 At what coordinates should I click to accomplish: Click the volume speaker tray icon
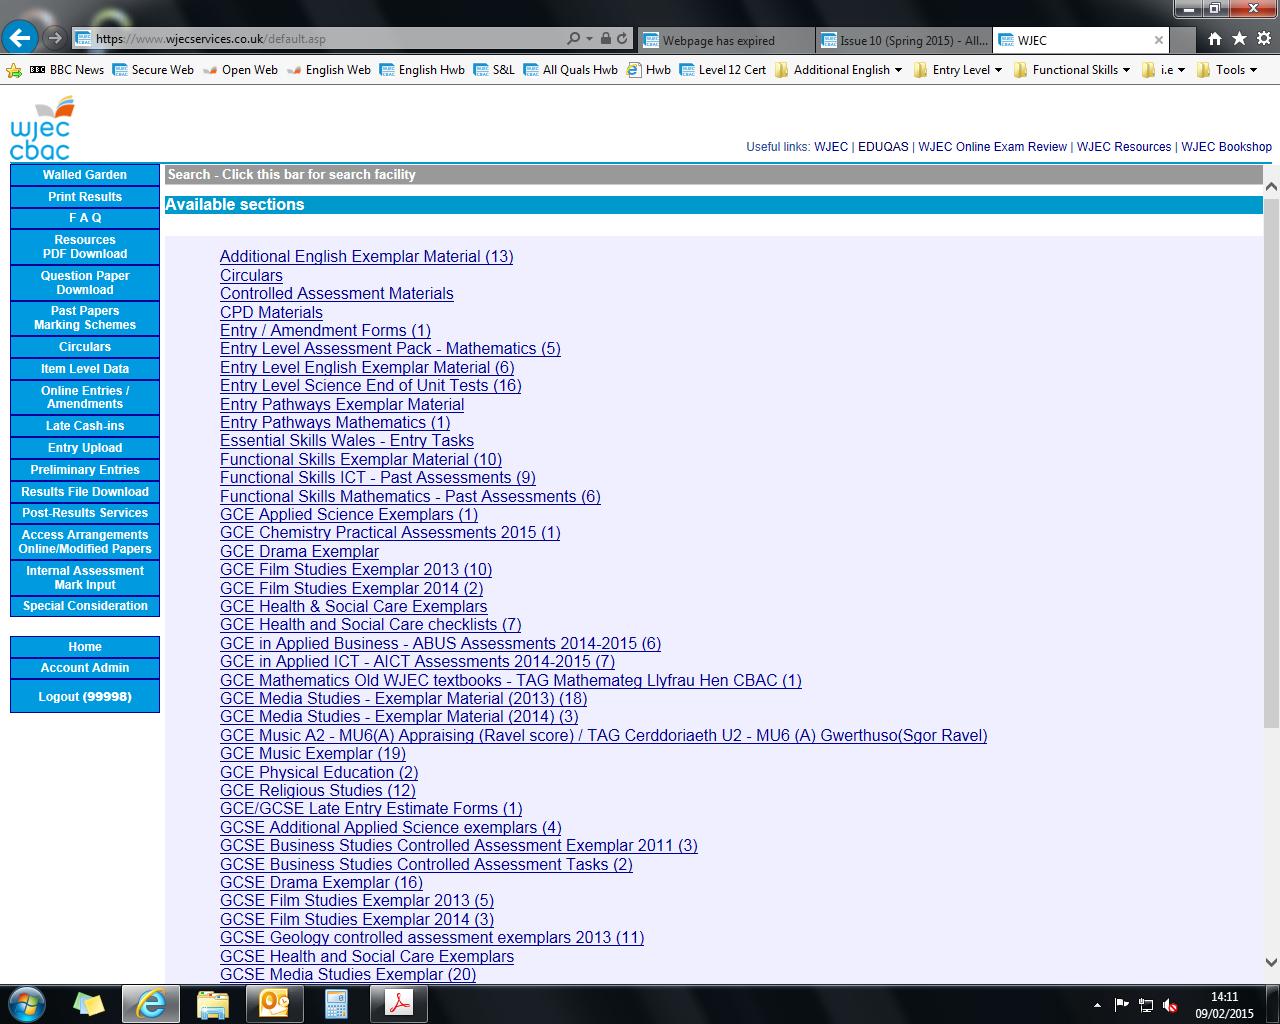click(x=1169, y=1004)
